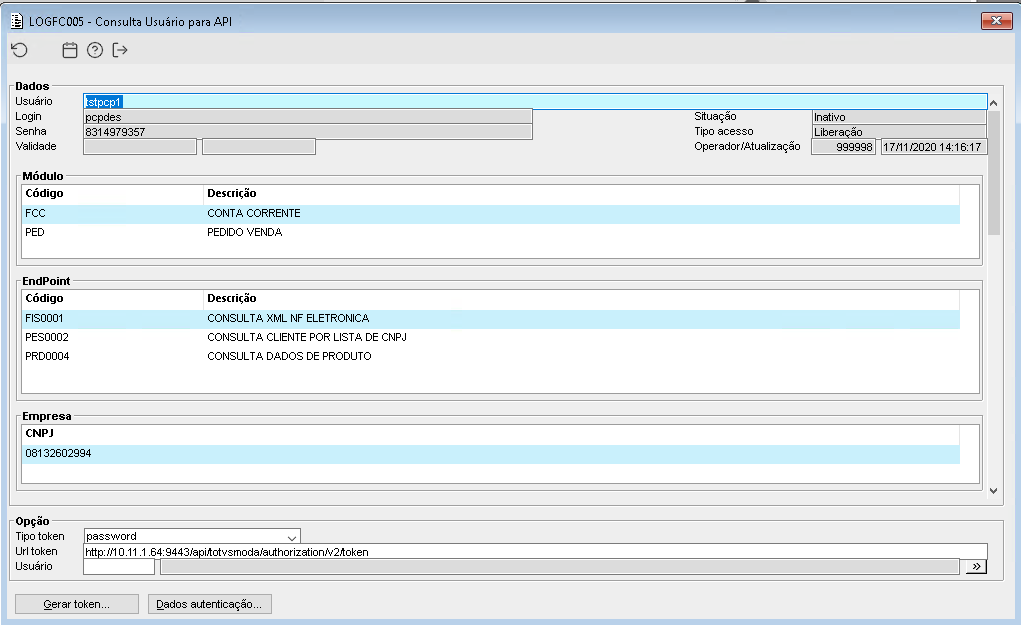Screen dimensions: 1021x625
Task: Click the Senha field with 8314979357
Action: 308,132
